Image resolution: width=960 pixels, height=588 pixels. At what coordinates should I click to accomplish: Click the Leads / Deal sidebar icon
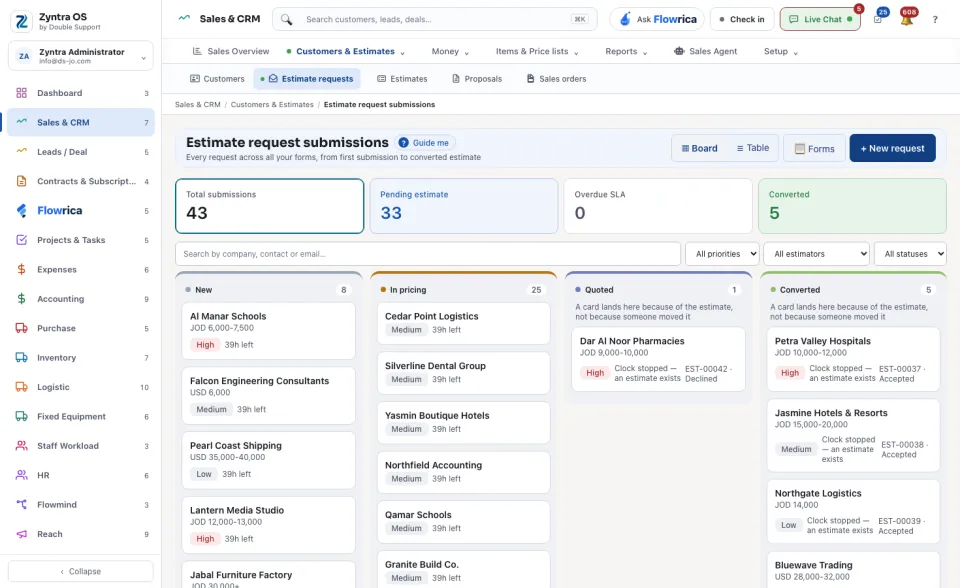[x=21, y=152]
